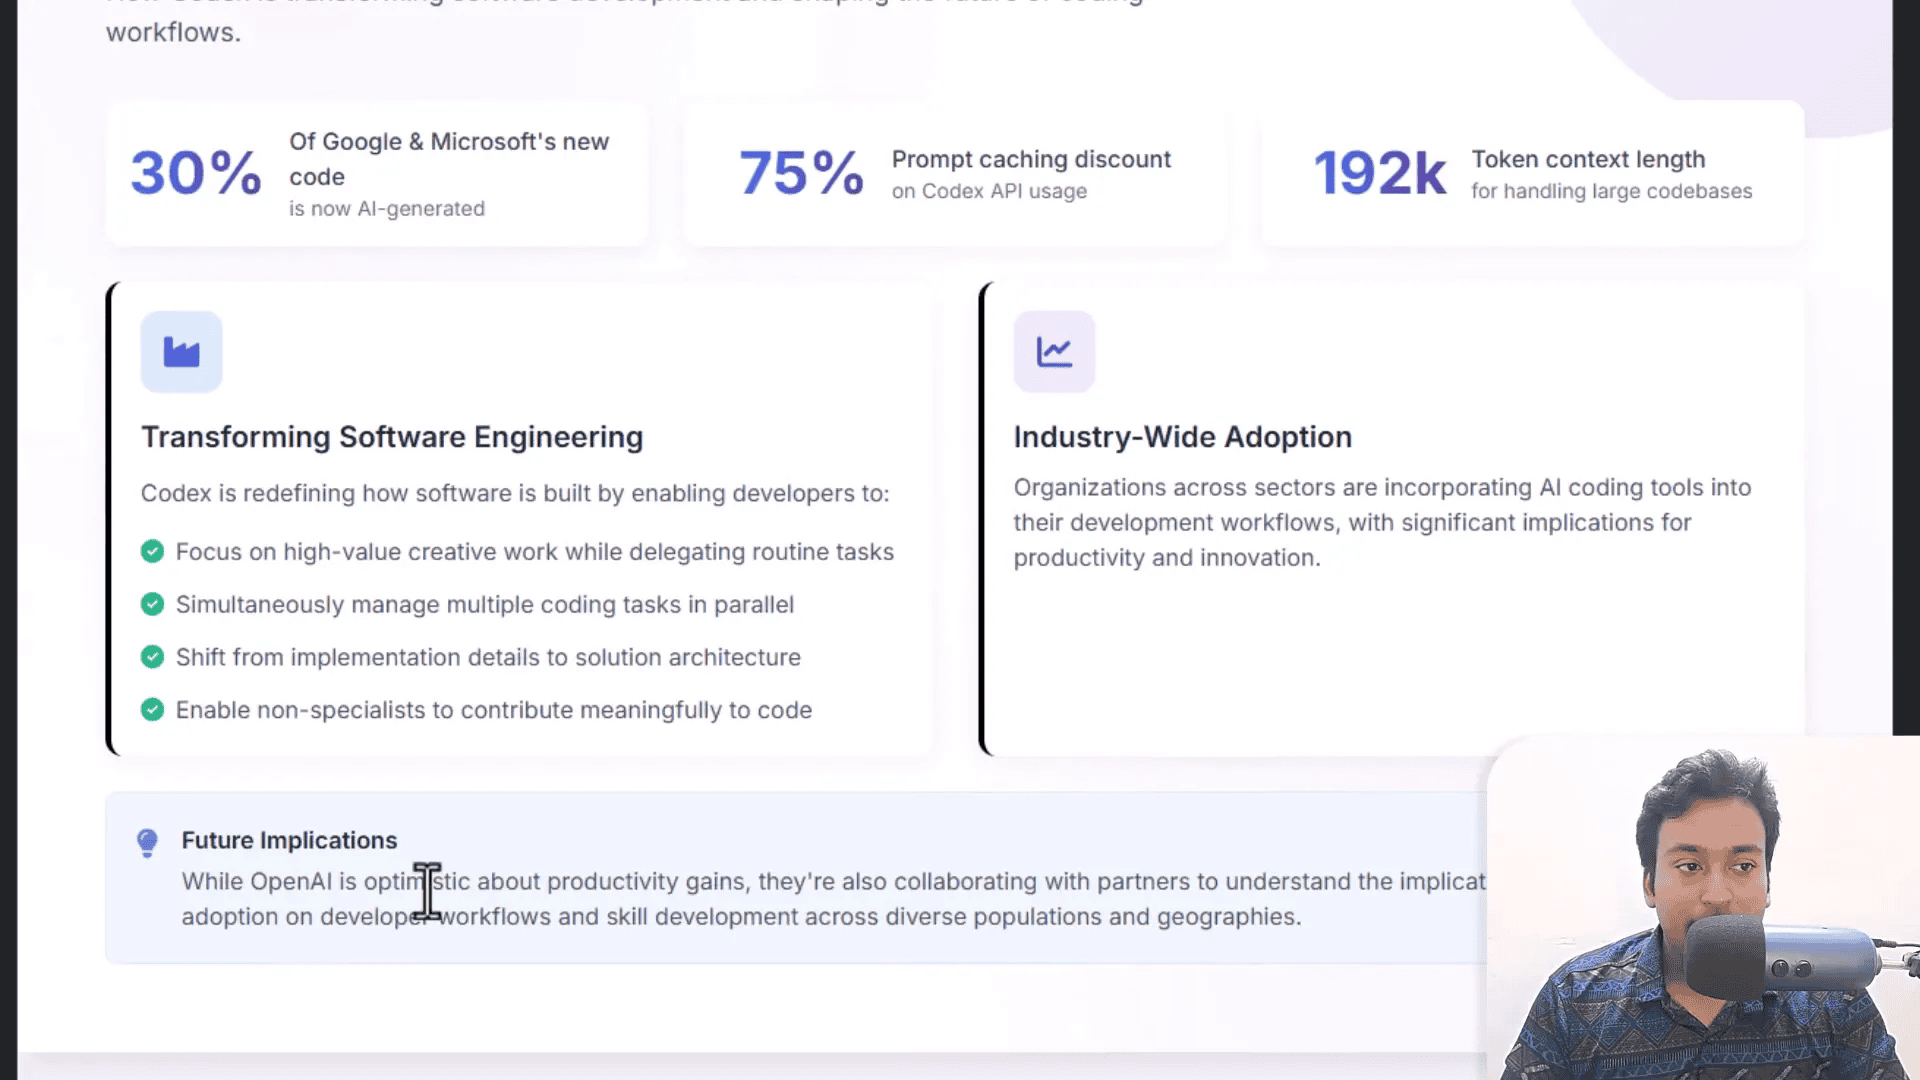
Task: Click 'for handling large codebases' caption
Action: (1611, 191)
